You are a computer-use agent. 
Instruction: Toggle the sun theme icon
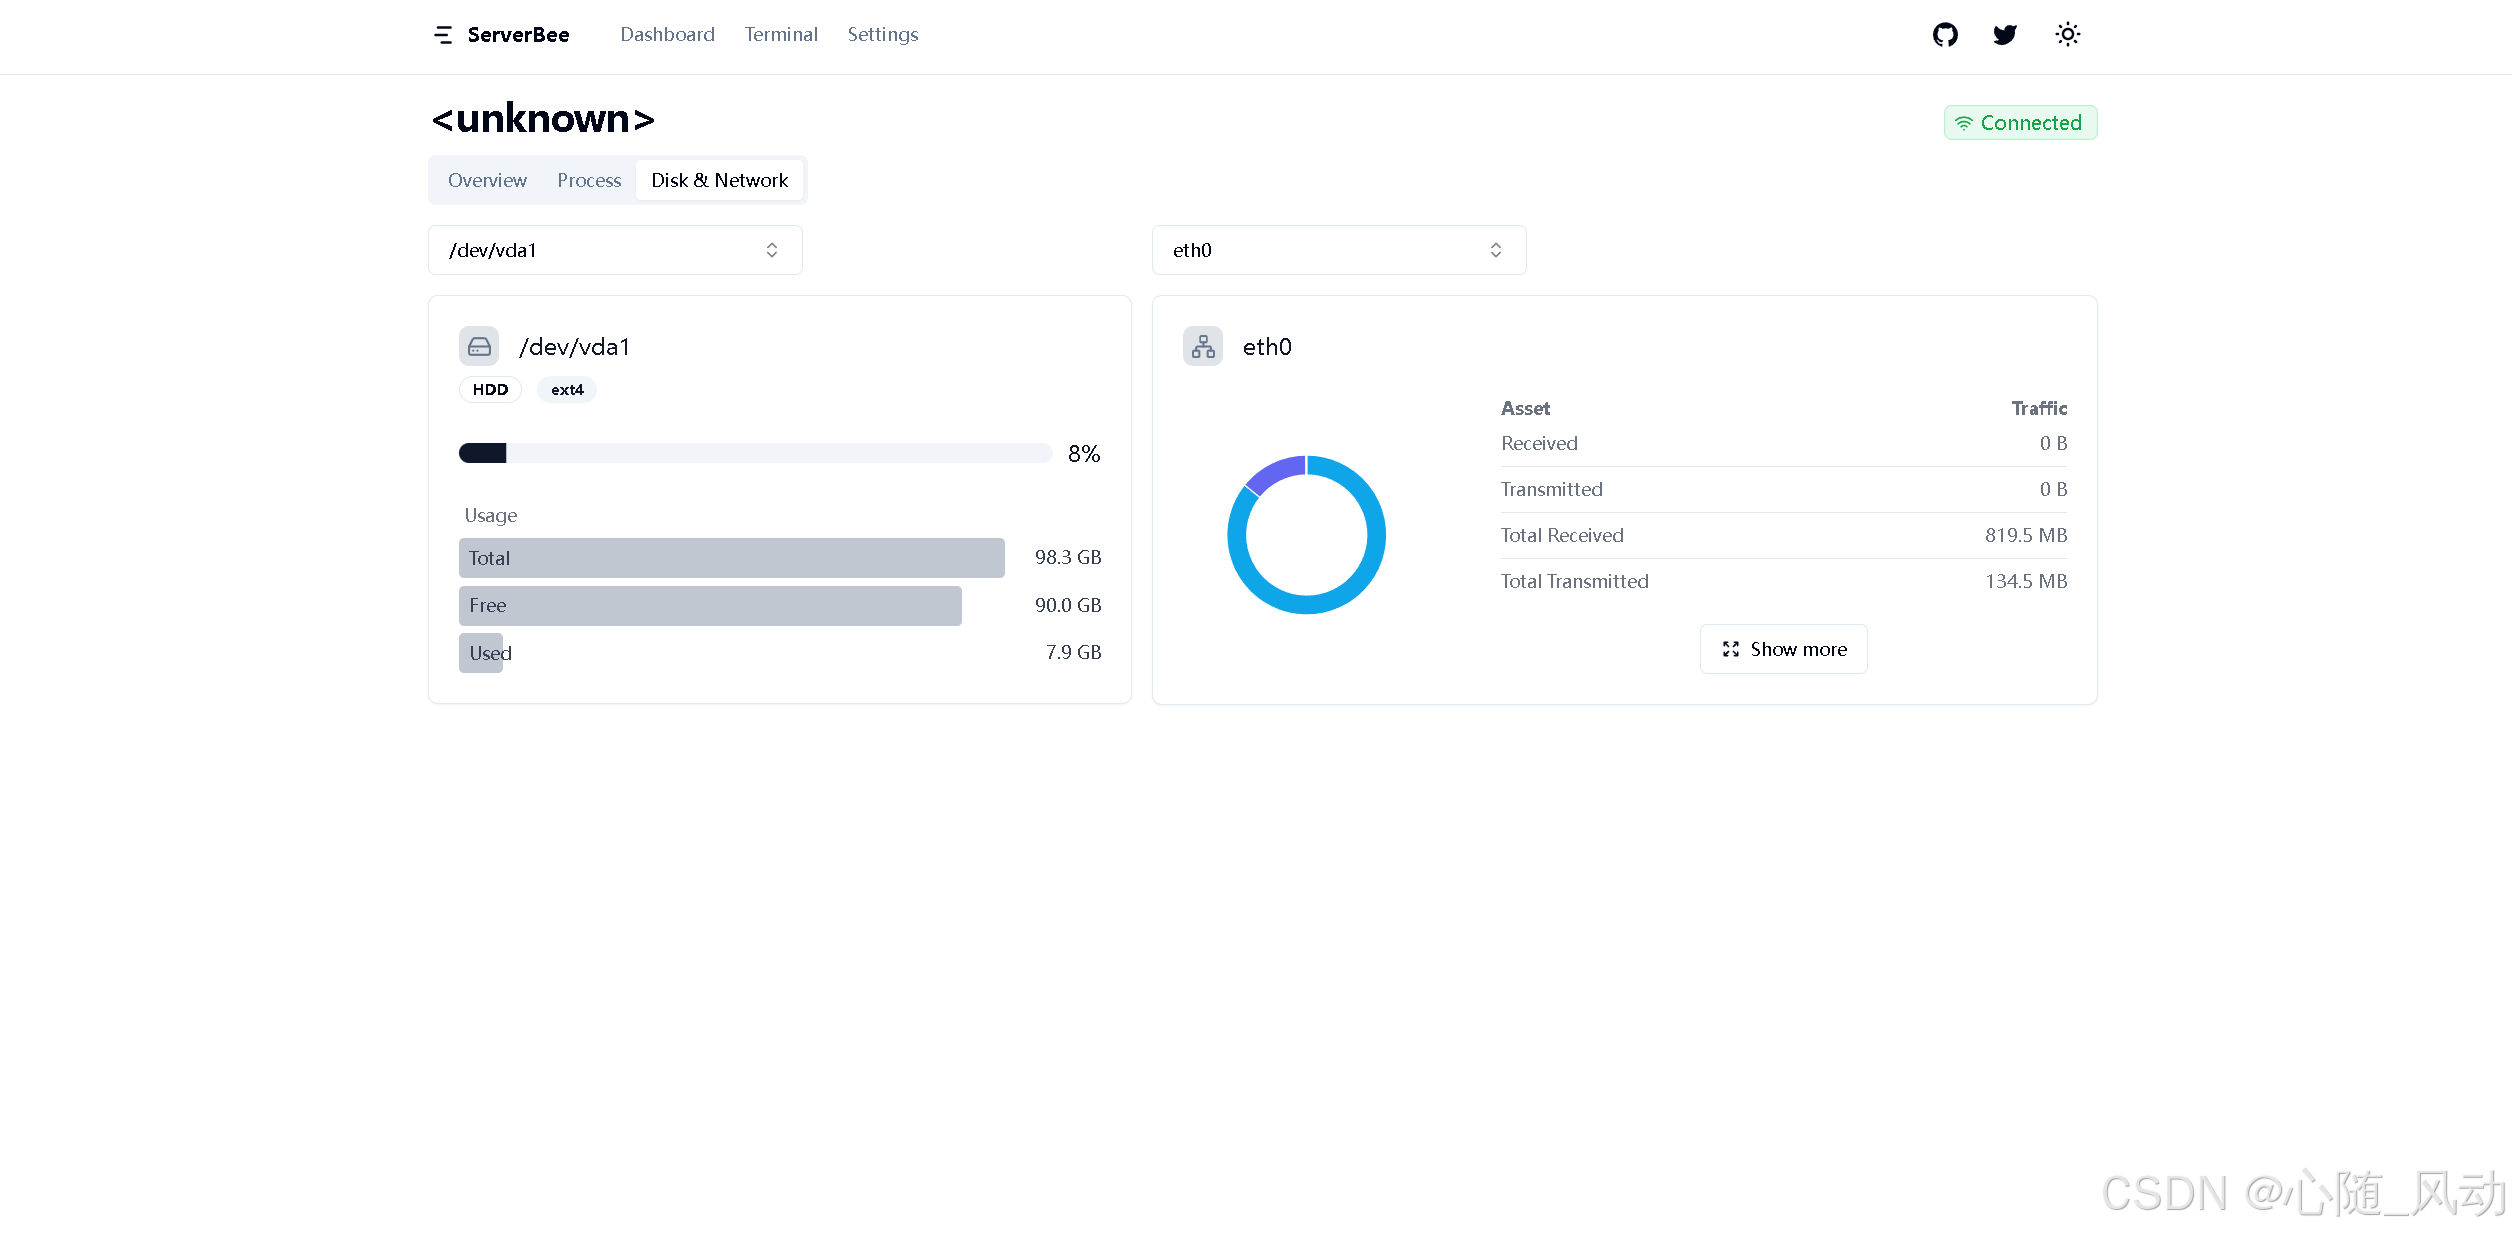click(2067, 35)
